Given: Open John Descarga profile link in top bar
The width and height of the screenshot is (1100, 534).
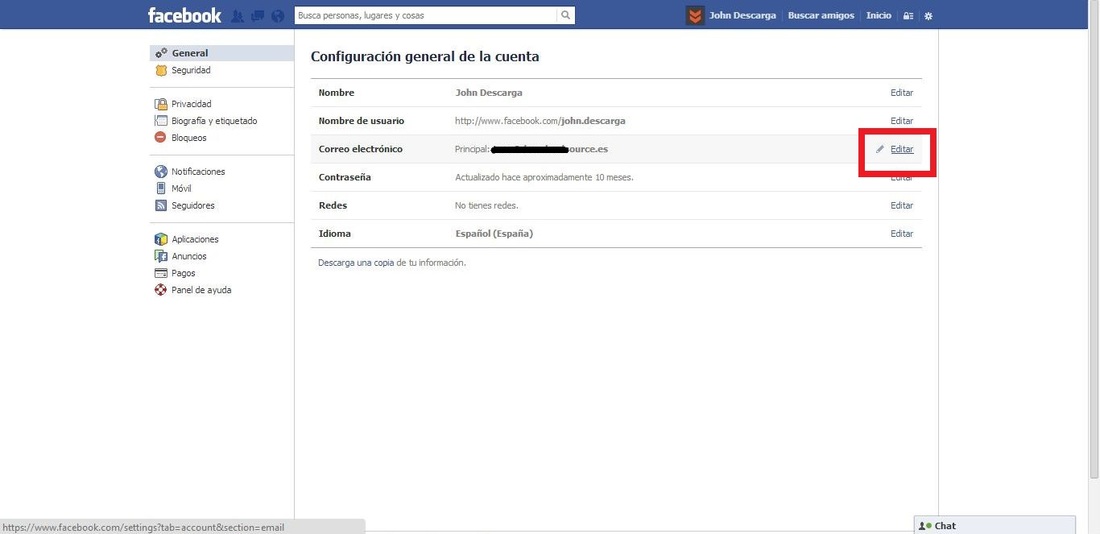Looking at the screenshot, I should [x=742, y=15].
